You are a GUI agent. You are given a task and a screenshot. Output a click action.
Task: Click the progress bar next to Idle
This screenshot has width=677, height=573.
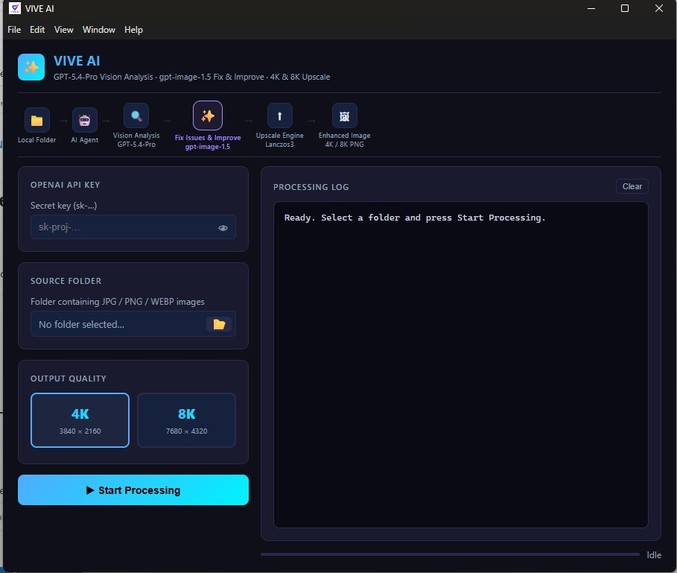coord(450,554)
